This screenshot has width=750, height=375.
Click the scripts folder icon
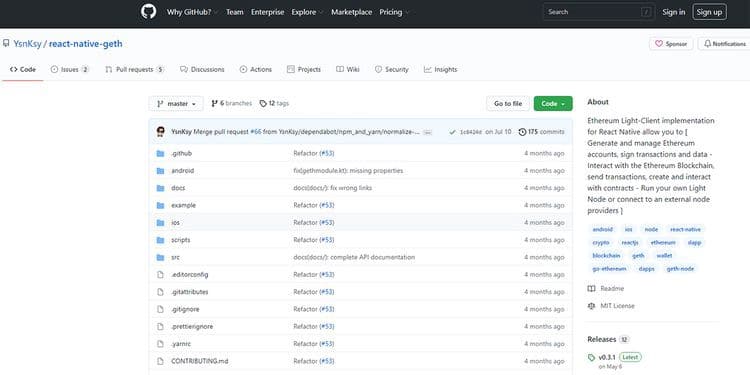click(x=160, y=240)
